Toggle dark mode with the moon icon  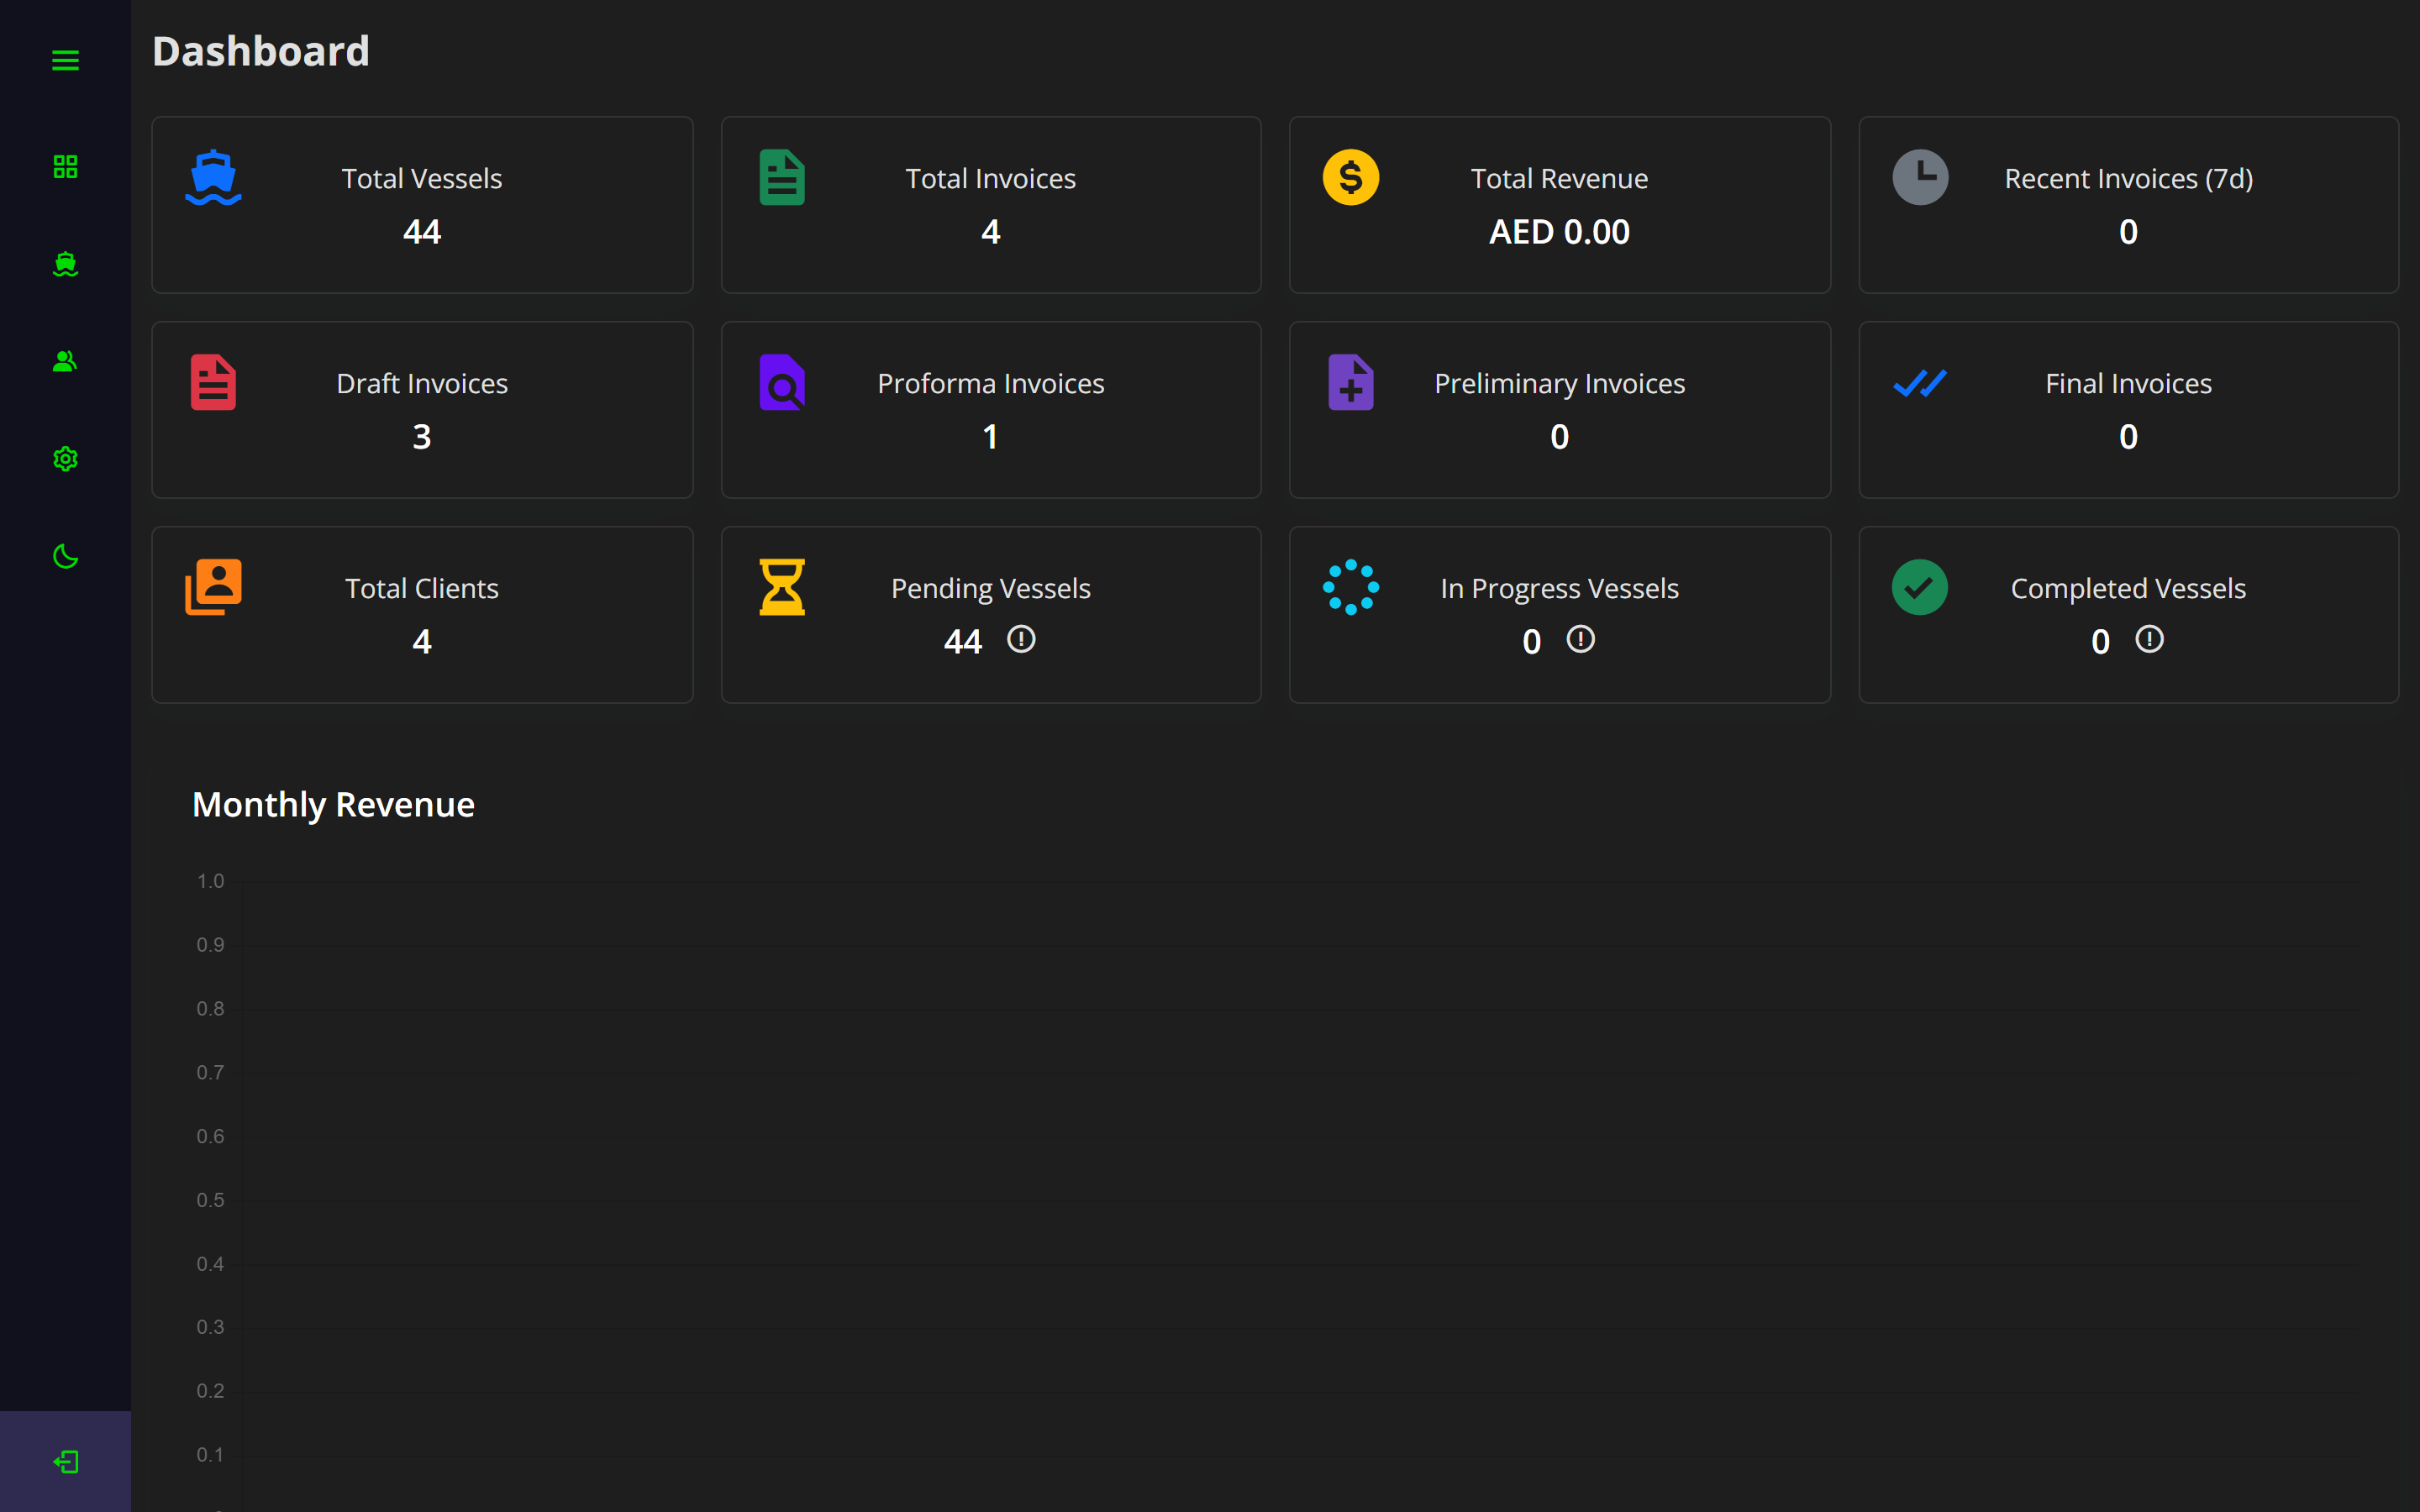[65, 556]
